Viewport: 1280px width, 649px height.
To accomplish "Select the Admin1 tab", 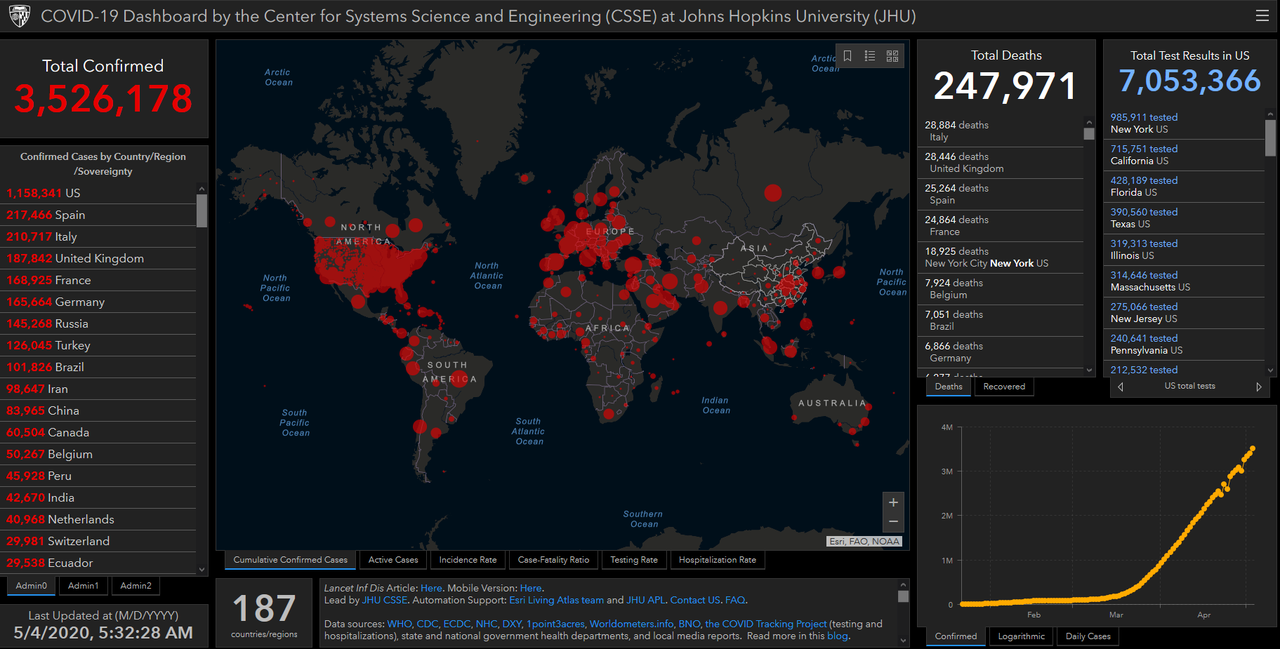I will pyautogui.click(x=83, y=586).
